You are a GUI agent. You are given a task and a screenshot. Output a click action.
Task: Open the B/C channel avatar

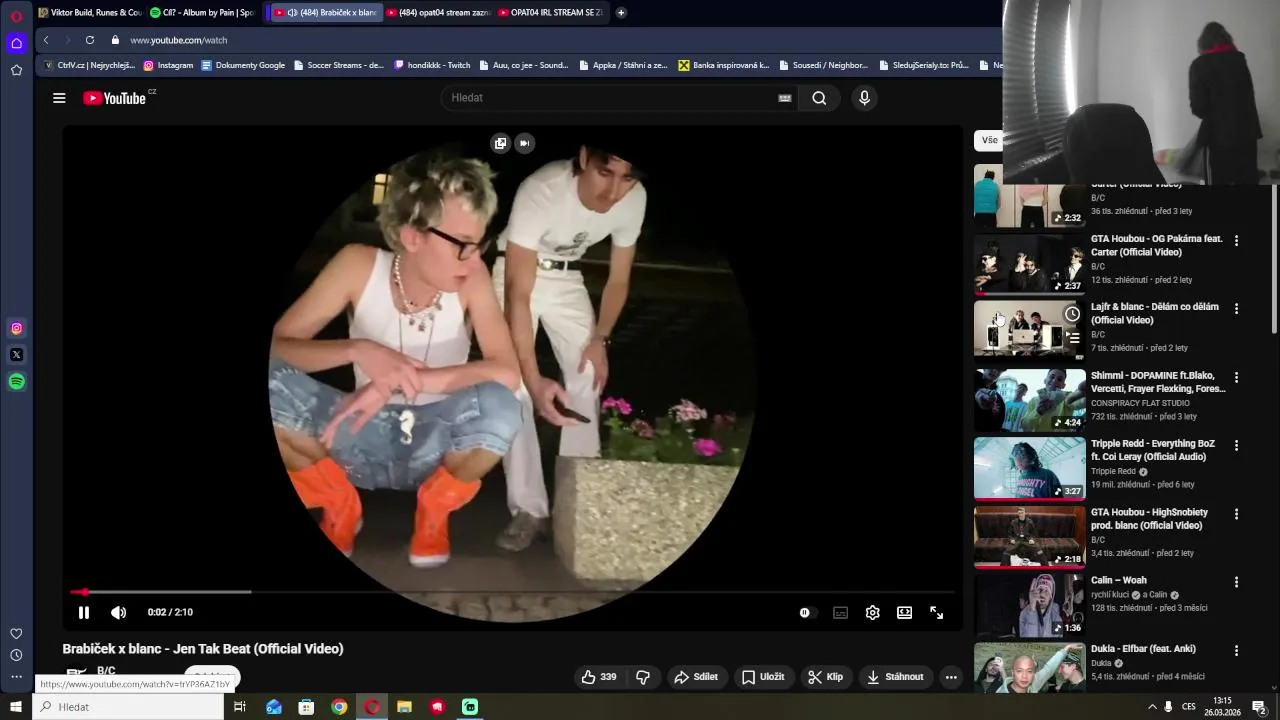point(75,675)
